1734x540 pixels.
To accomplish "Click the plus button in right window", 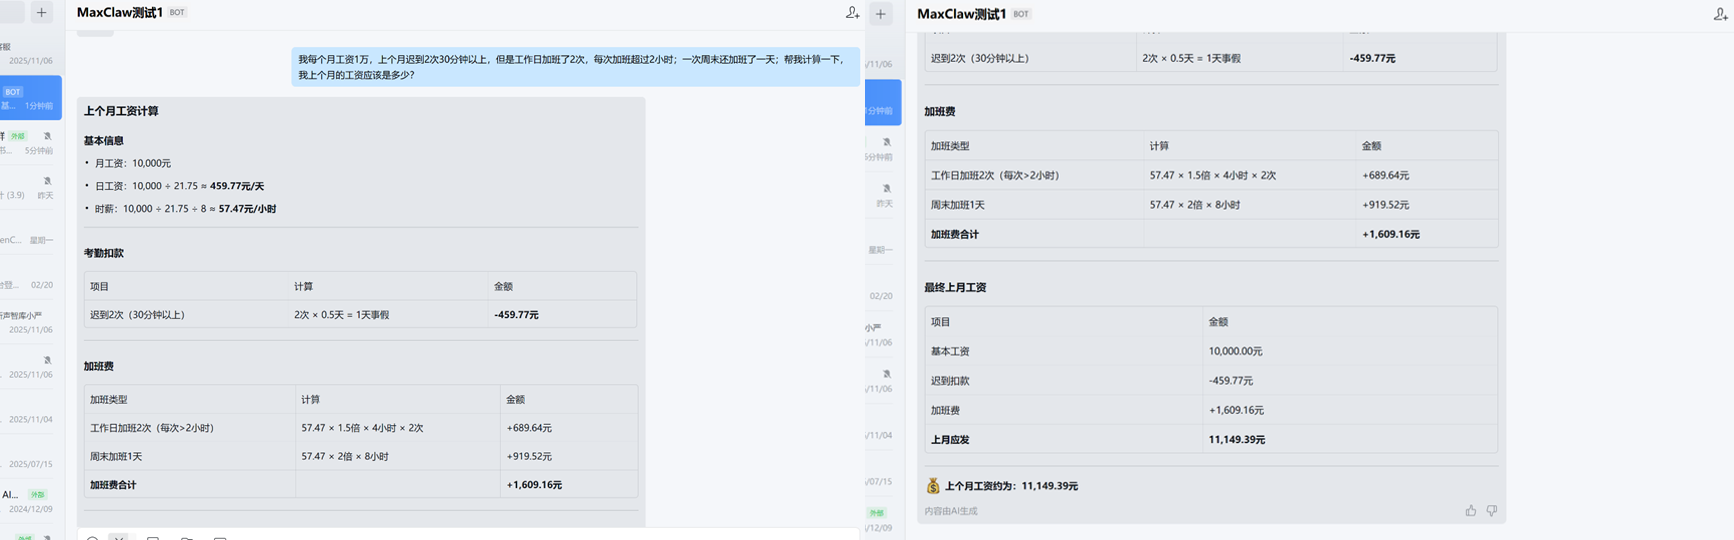I will [x=881, y=14].
